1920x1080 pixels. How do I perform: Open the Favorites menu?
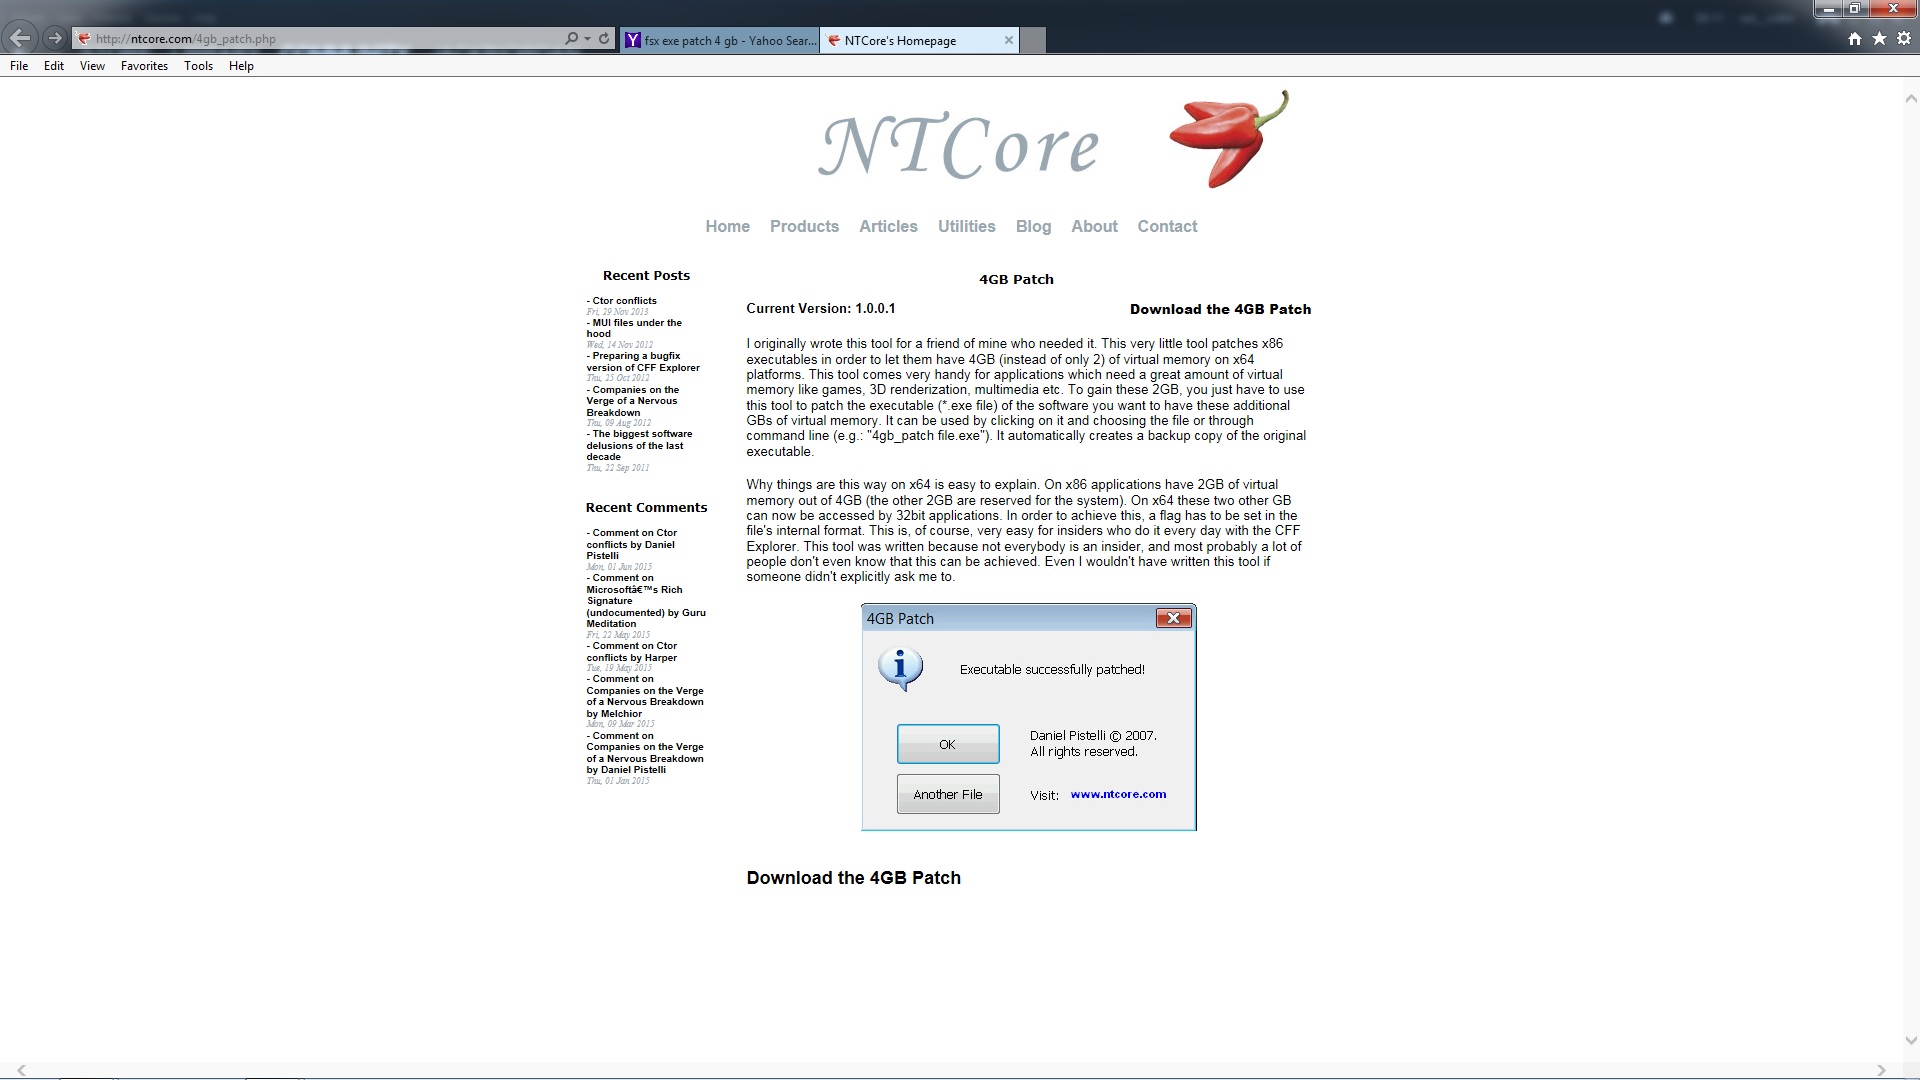click(144, 66)
